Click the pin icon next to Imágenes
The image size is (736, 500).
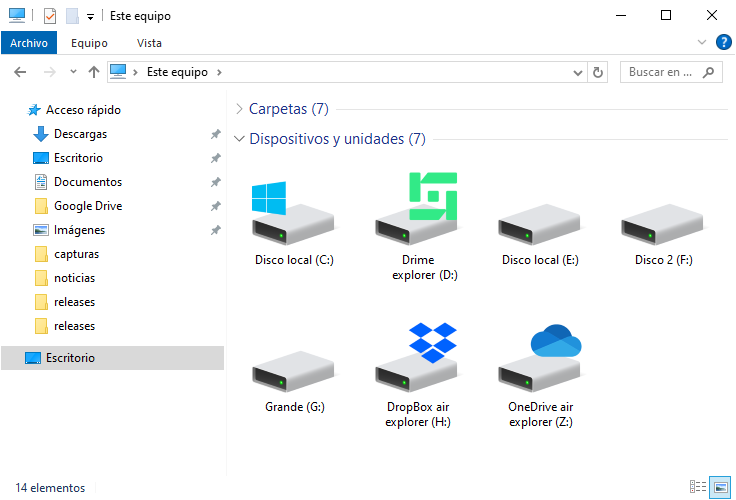pyautogui.click(x=215, y=230)
